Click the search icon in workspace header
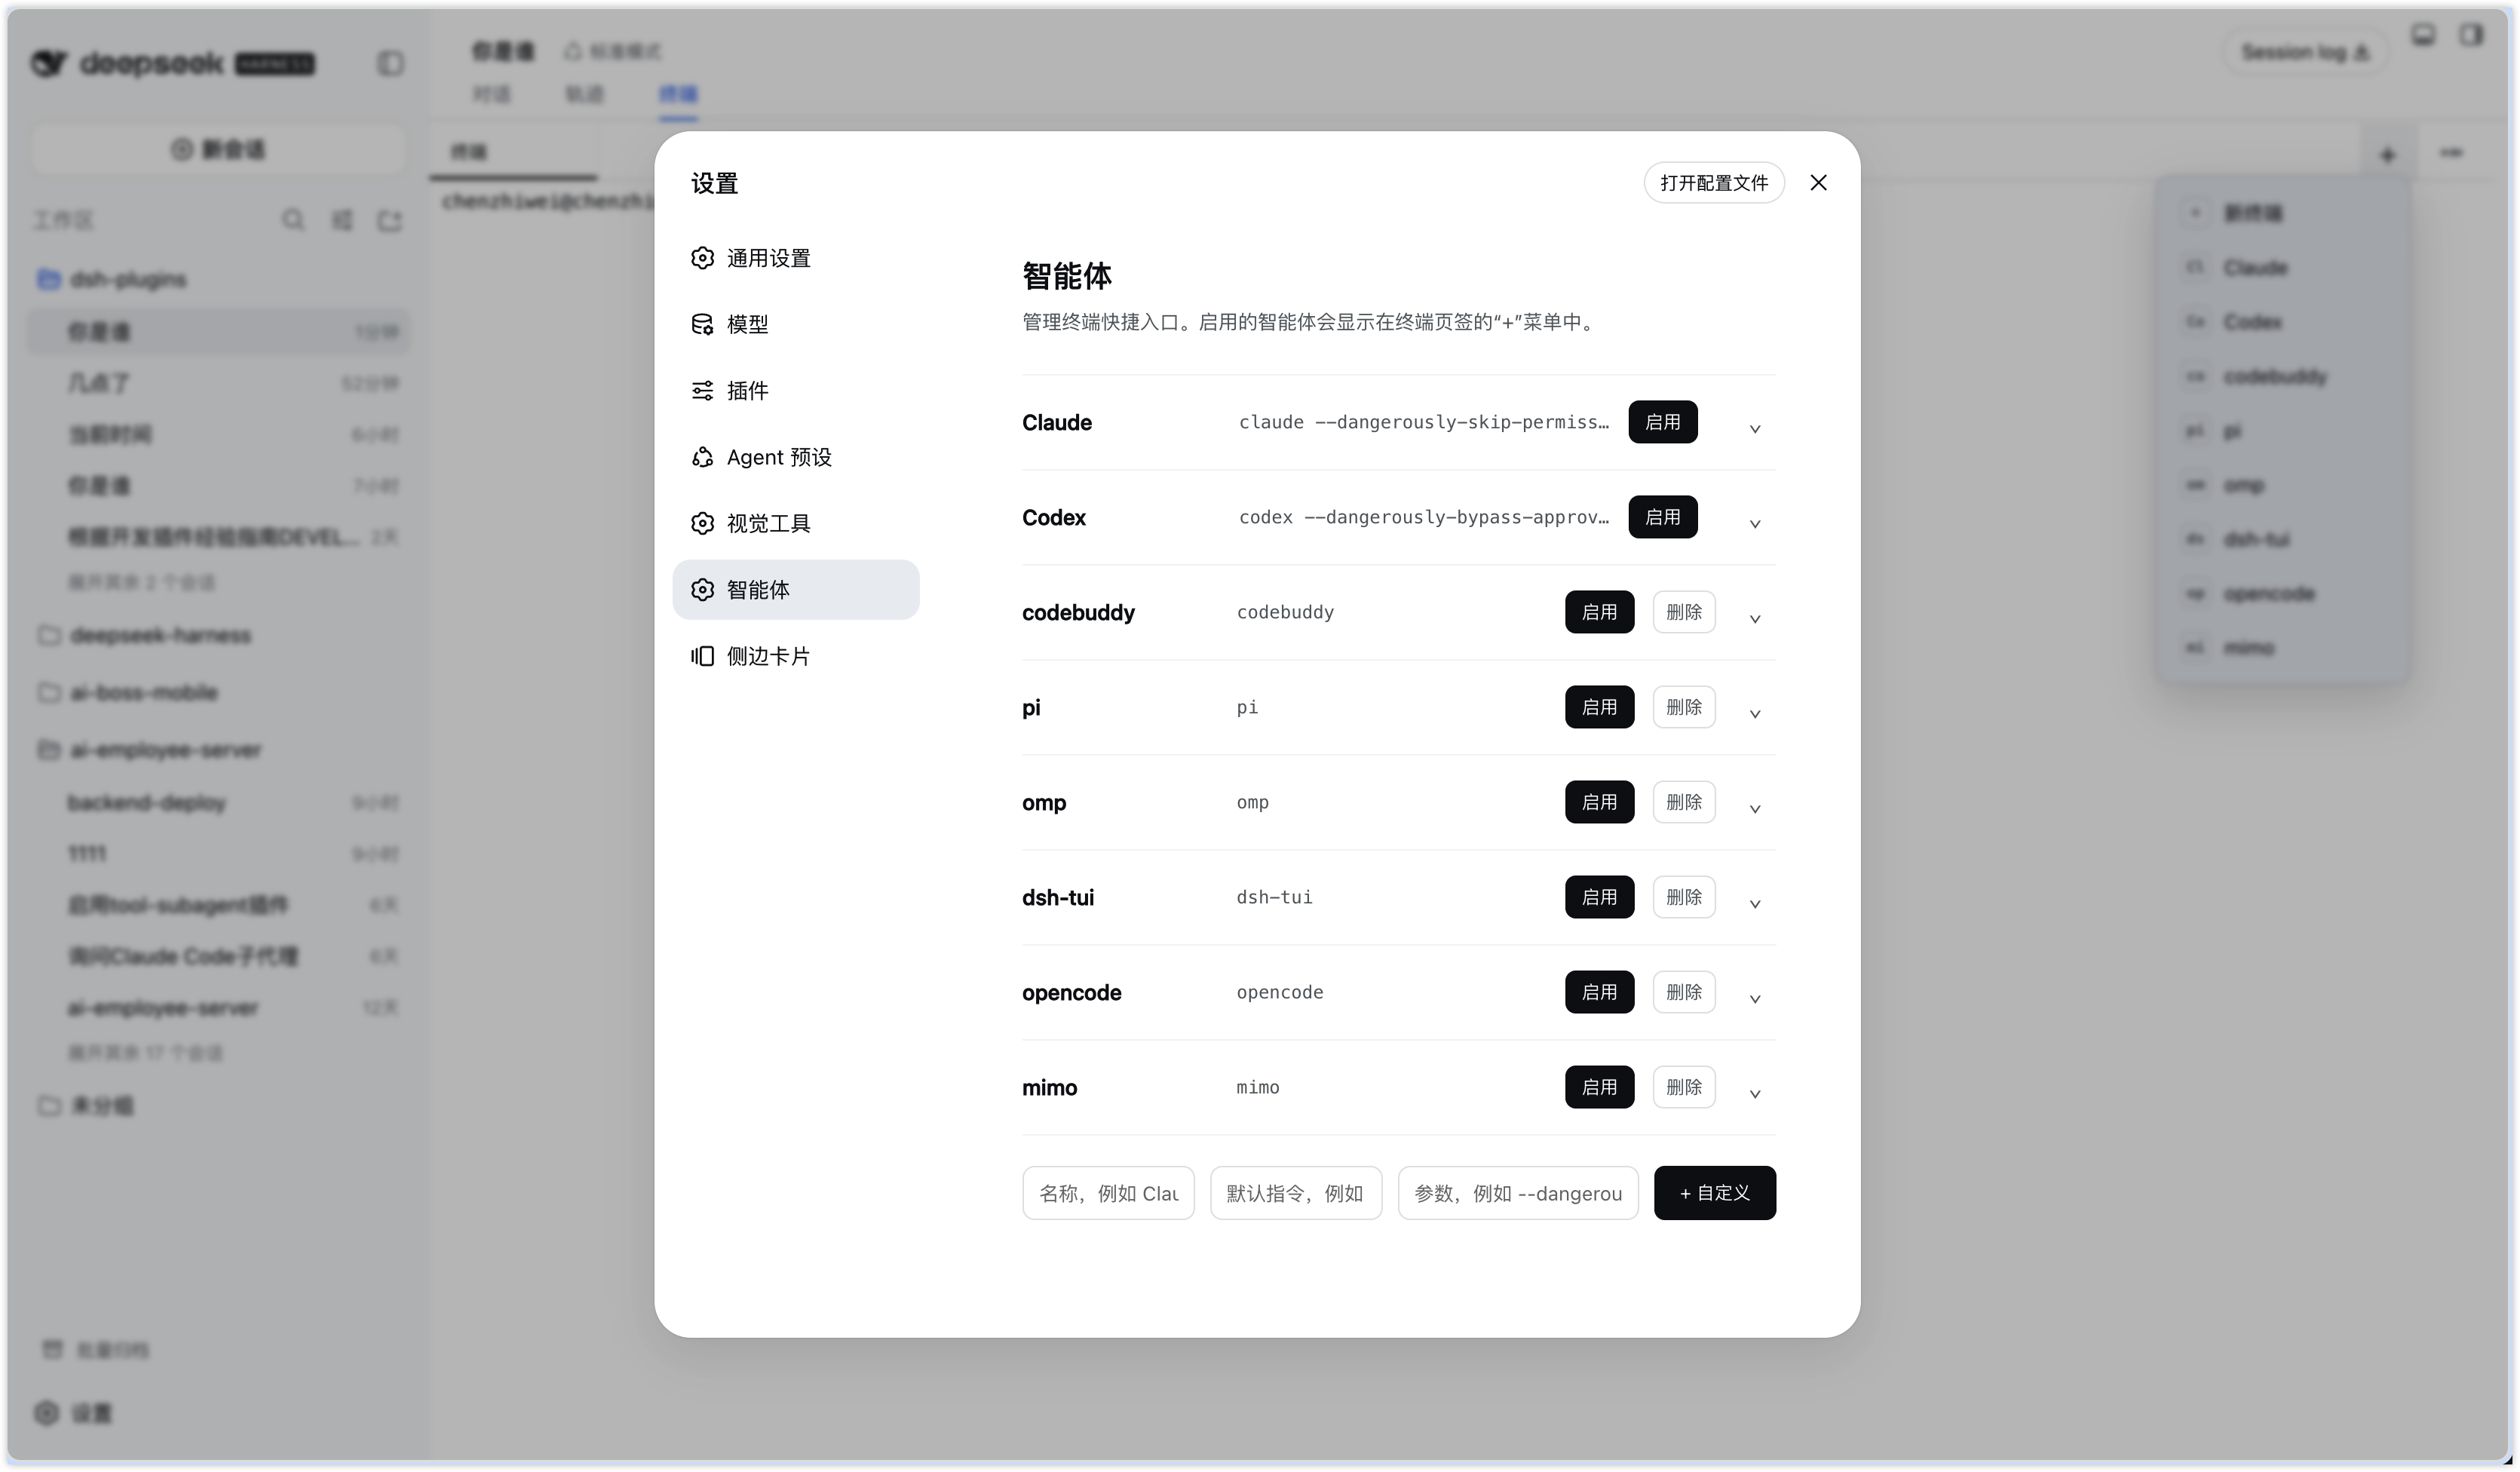 pos(292,219)
